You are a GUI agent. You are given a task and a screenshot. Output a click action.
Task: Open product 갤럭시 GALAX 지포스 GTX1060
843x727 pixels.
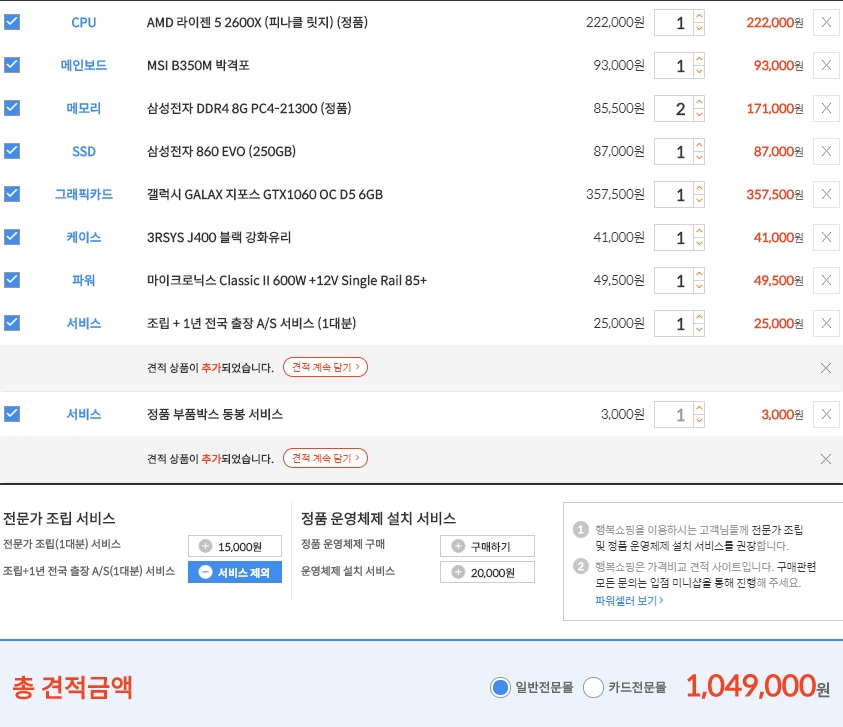click(x=265, y=195)
